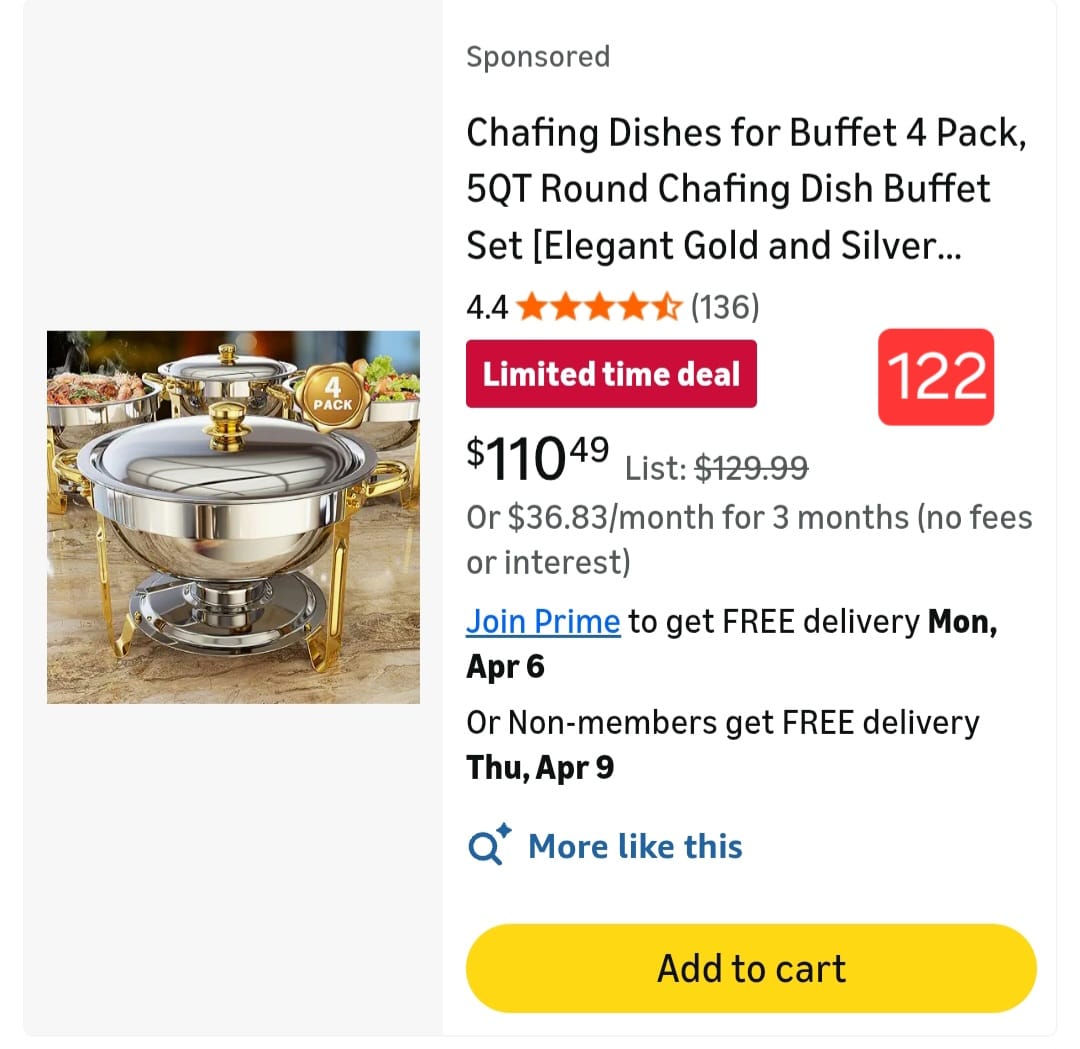Click the magnifier sparkle icon beside More like this
1080x1049 pixels.
click(x=489, y=846)
